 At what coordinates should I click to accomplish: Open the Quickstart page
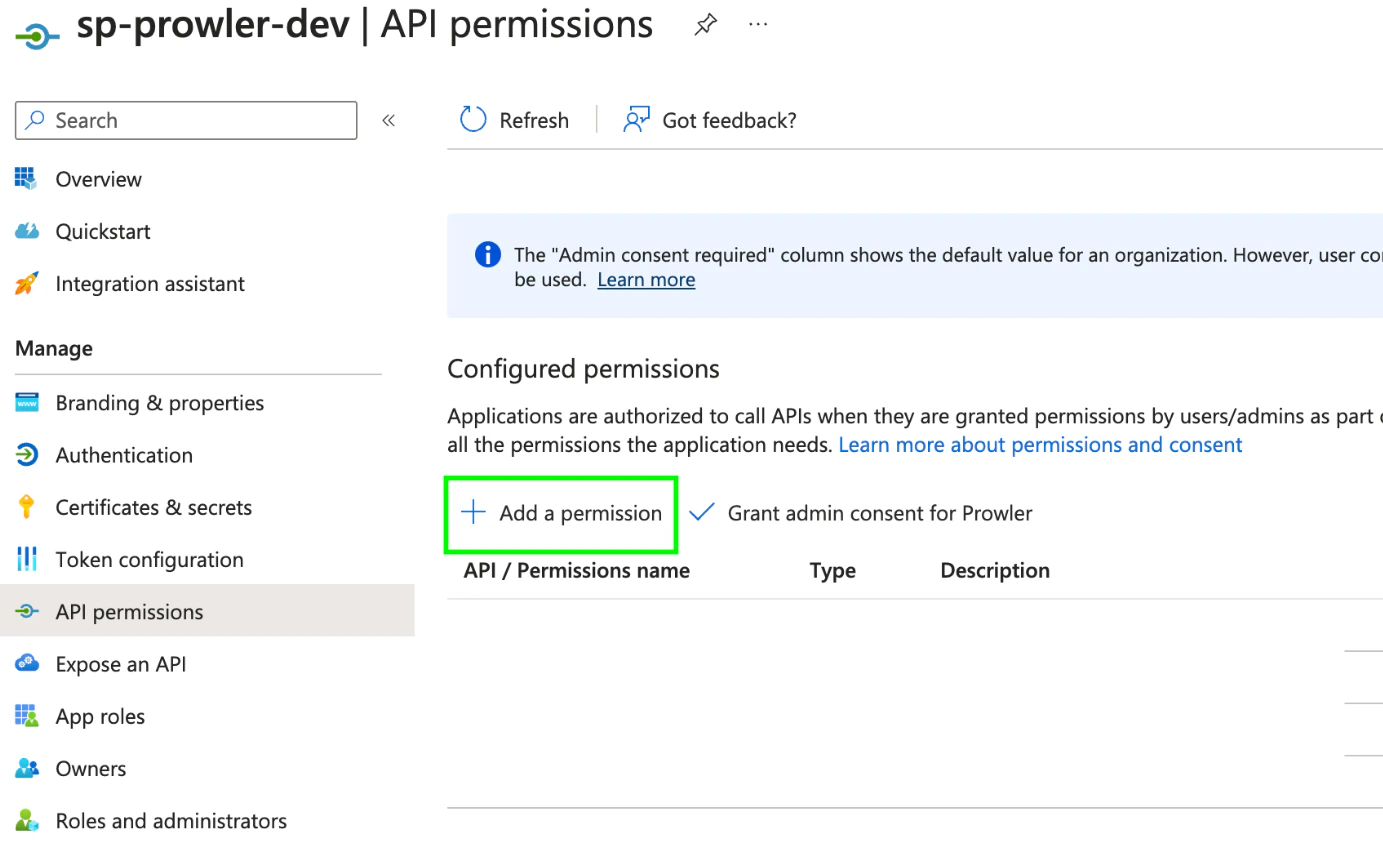tap(102, 231)
